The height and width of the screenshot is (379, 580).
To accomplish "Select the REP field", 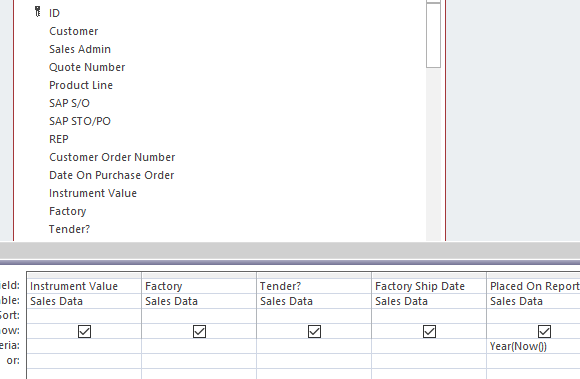I will (59, 139).
